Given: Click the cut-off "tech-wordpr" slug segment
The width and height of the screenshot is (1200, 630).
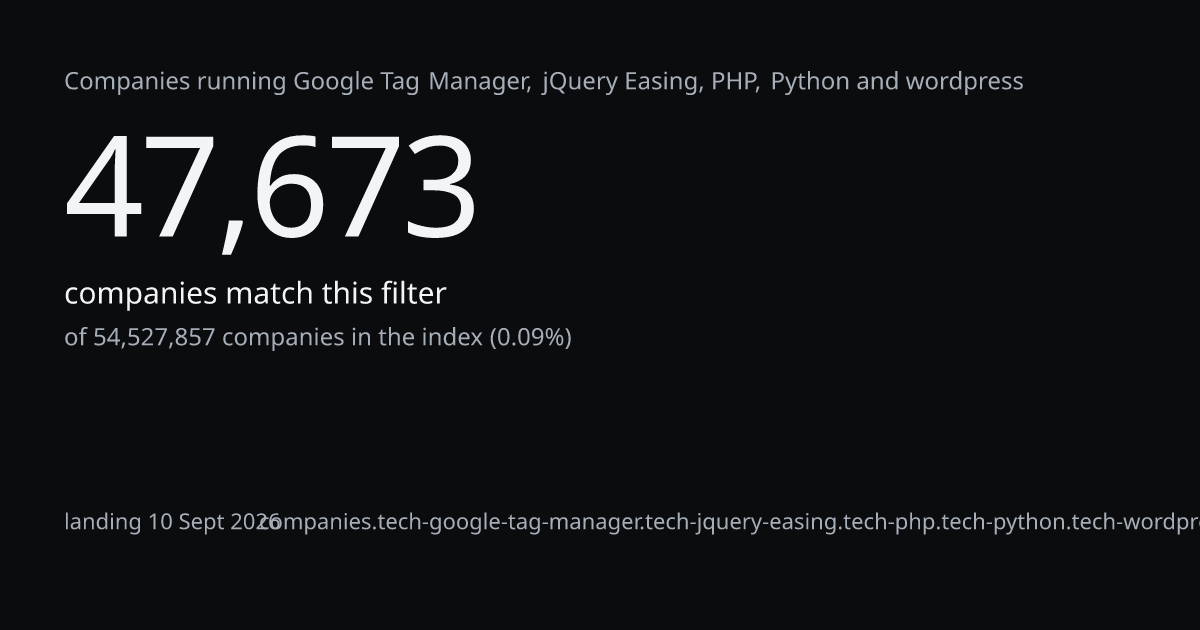Looking at the screenshot, I should 1135,522.
